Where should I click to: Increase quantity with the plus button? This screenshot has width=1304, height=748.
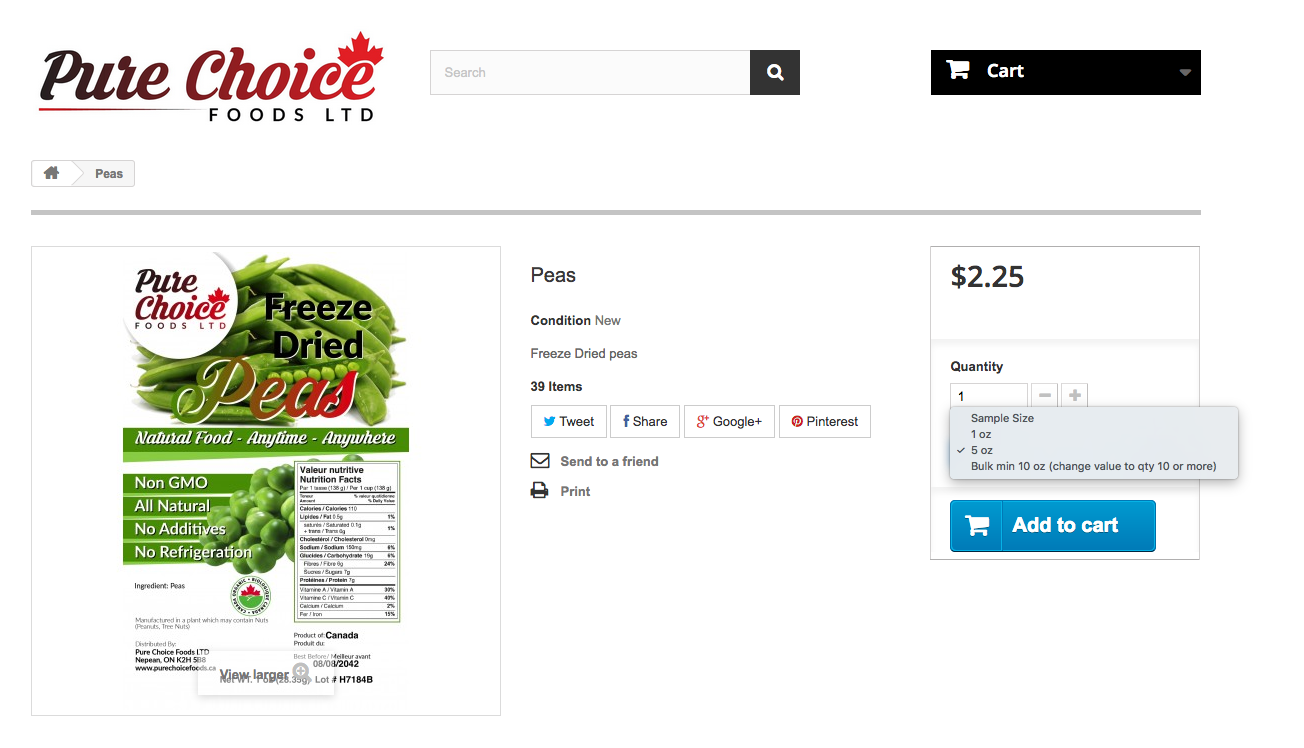click(1075, 396)
